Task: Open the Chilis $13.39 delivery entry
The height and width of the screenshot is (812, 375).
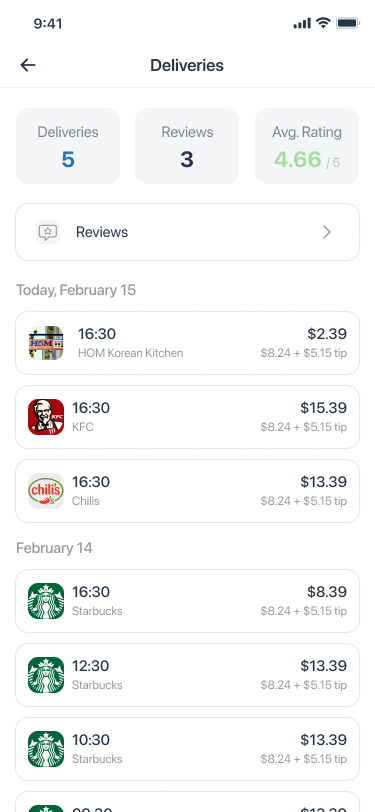Action: (188, 491)
